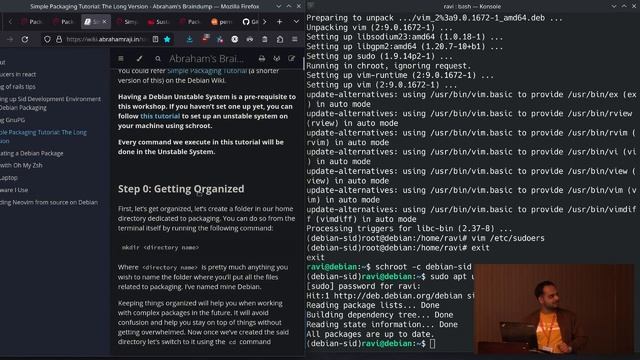The image size is (640, 360).
Task: Click 'Processing triggers for libc-bin' line
Action: pos(409,229)
